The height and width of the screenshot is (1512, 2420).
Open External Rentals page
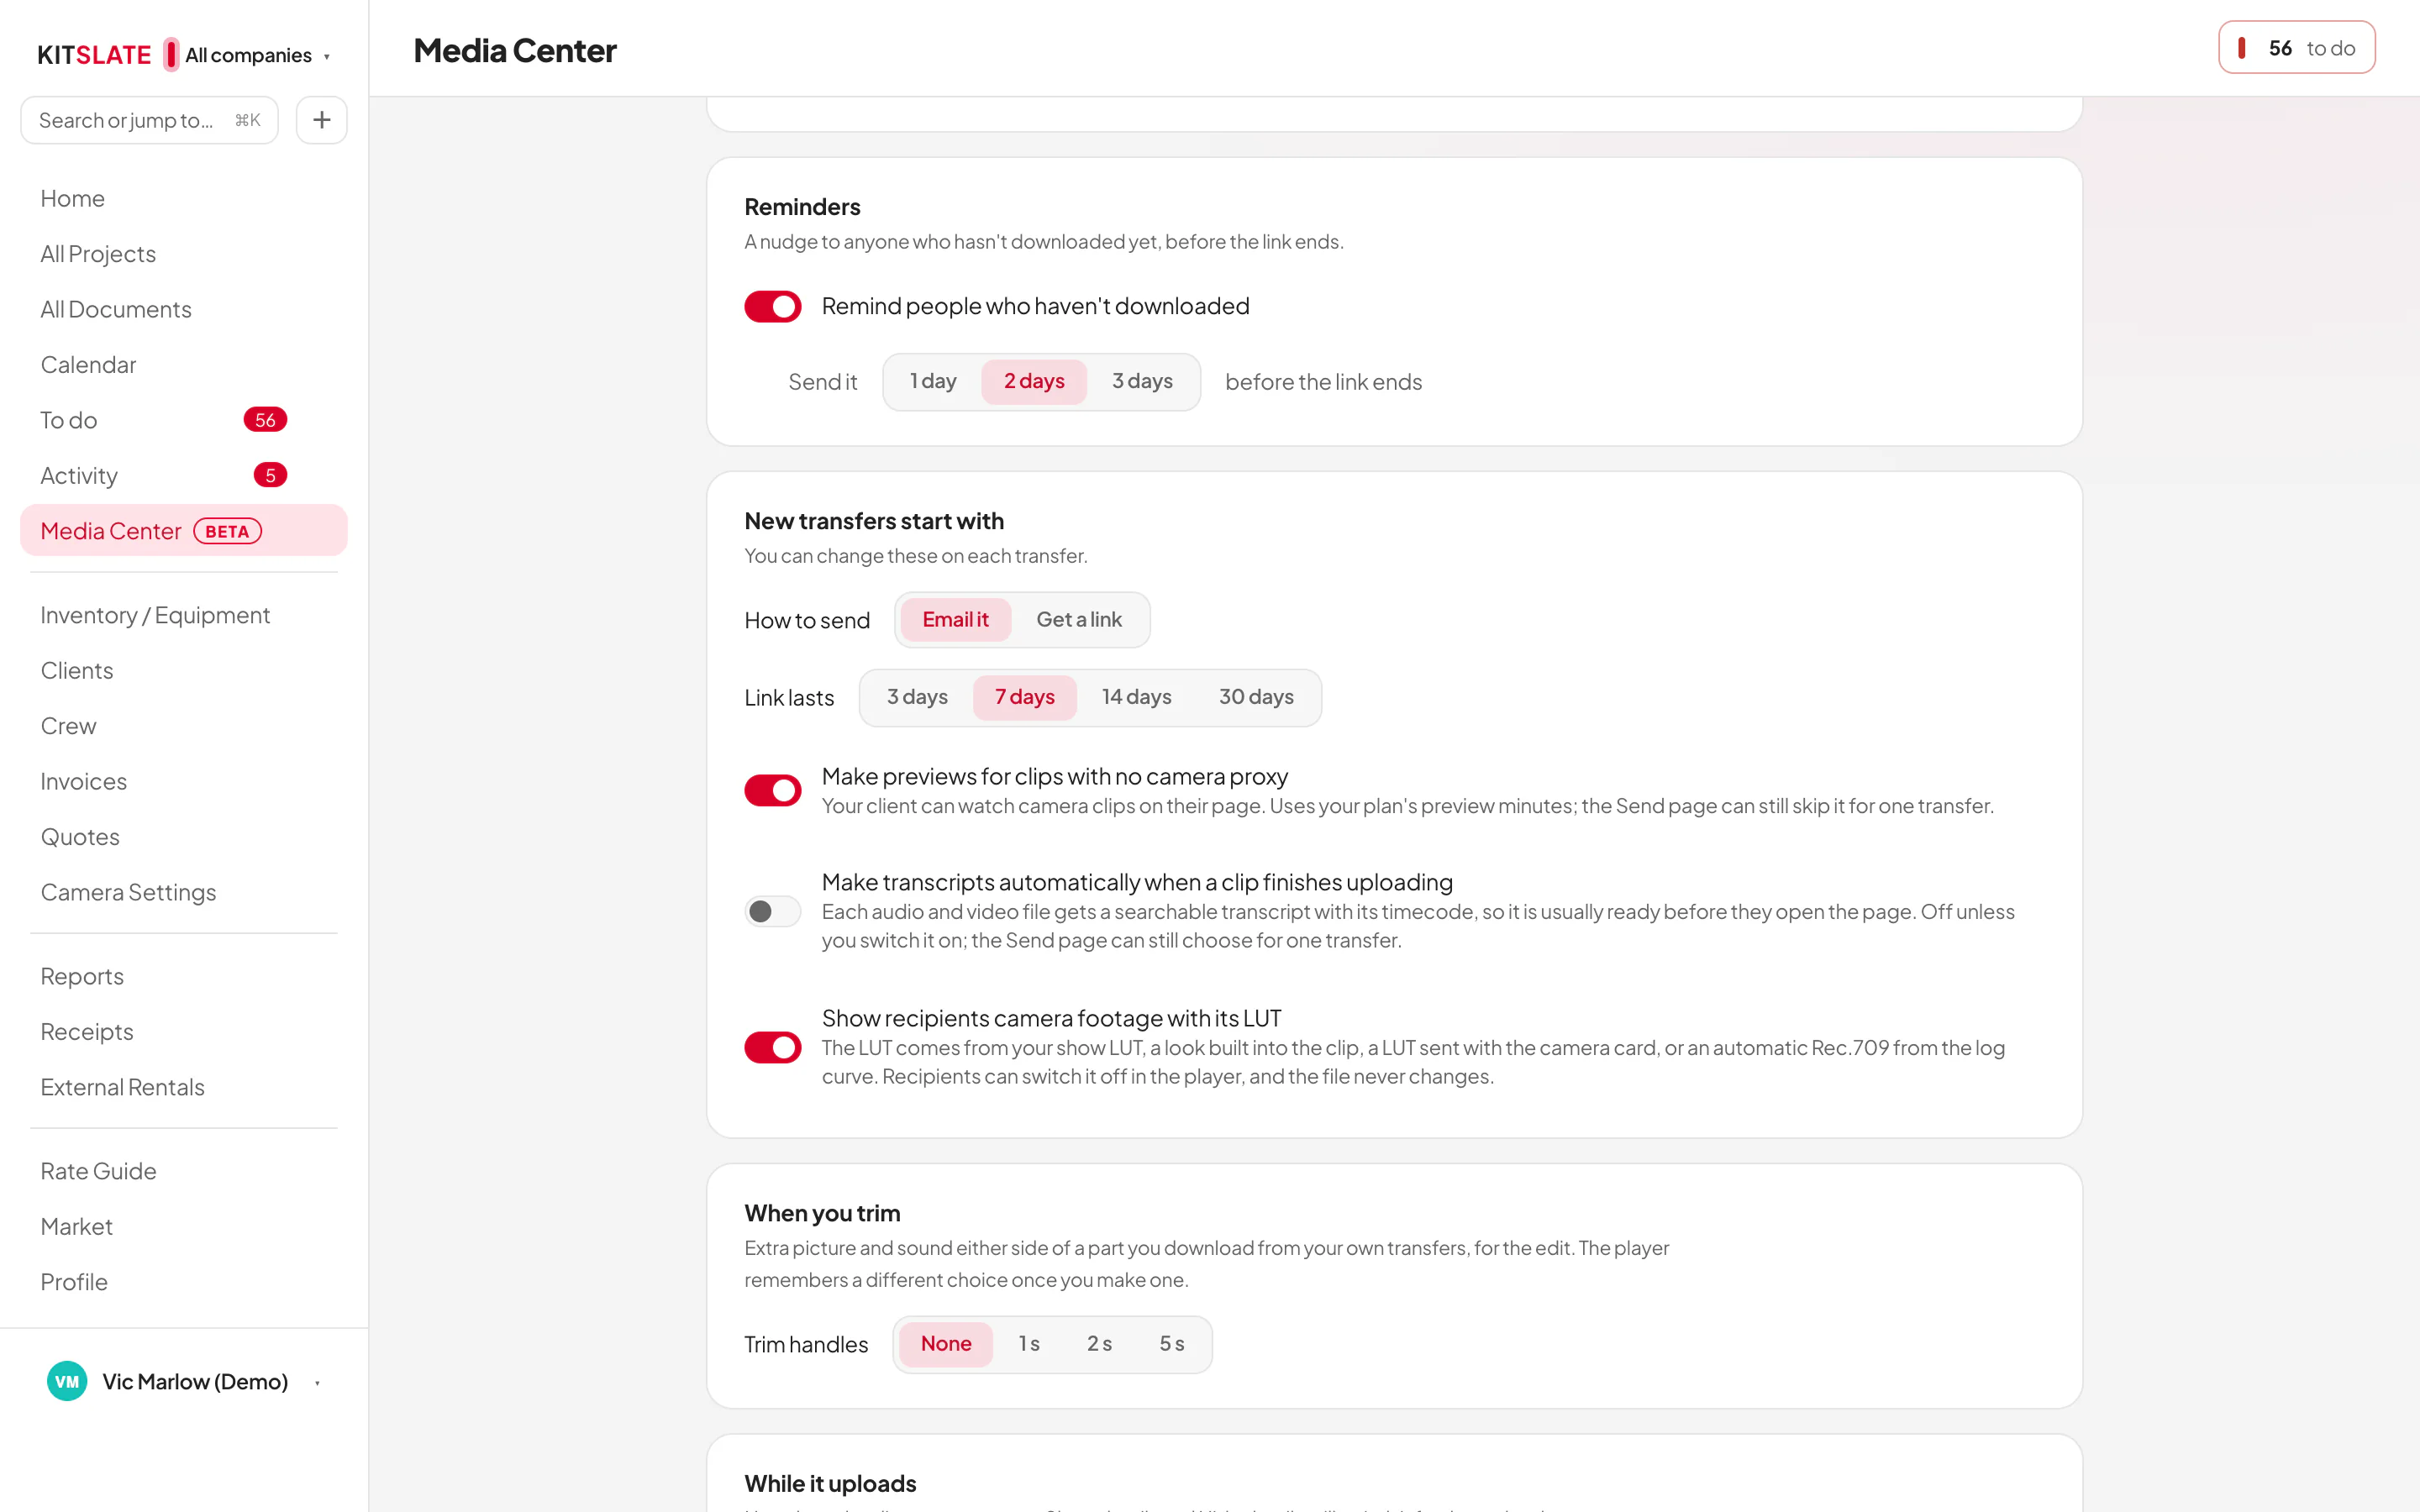coord(184,1087)
